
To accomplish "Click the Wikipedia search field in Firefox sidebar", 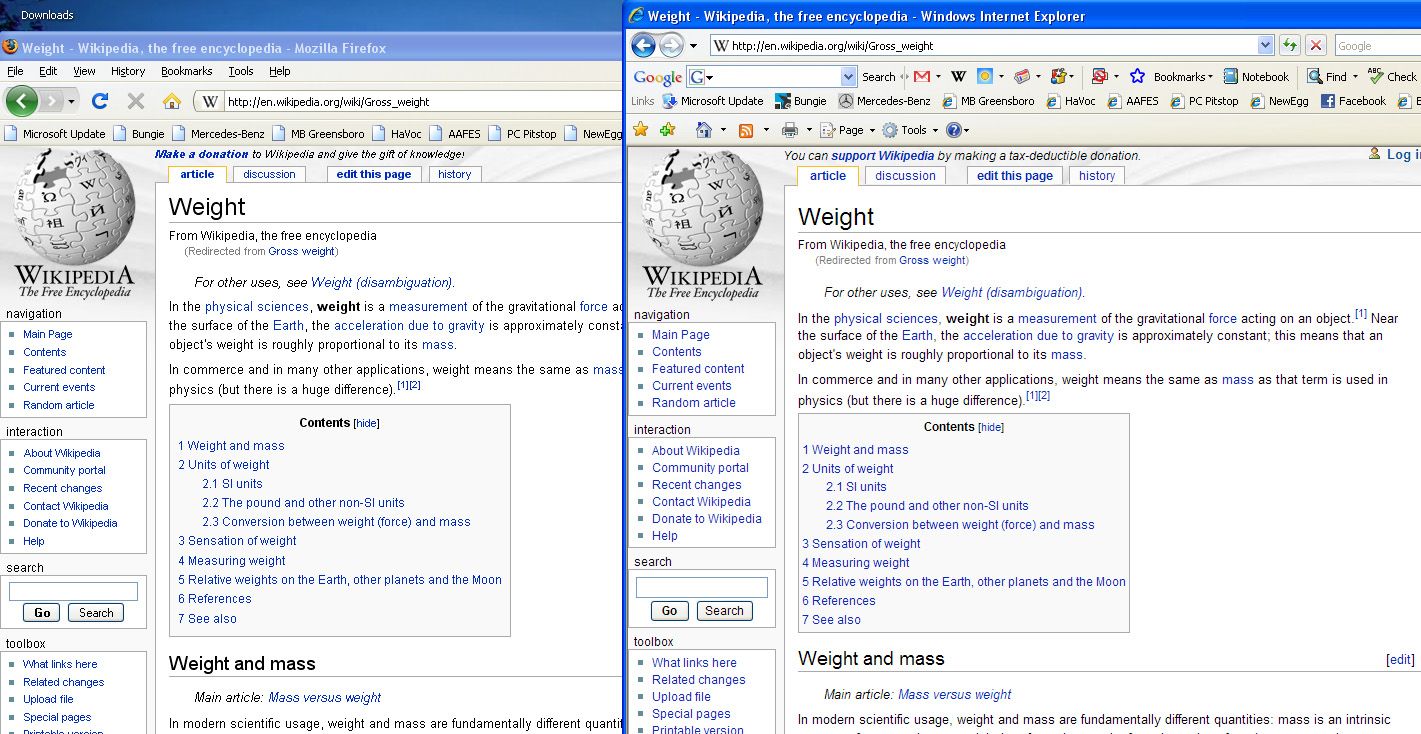I will coord(73,591).
